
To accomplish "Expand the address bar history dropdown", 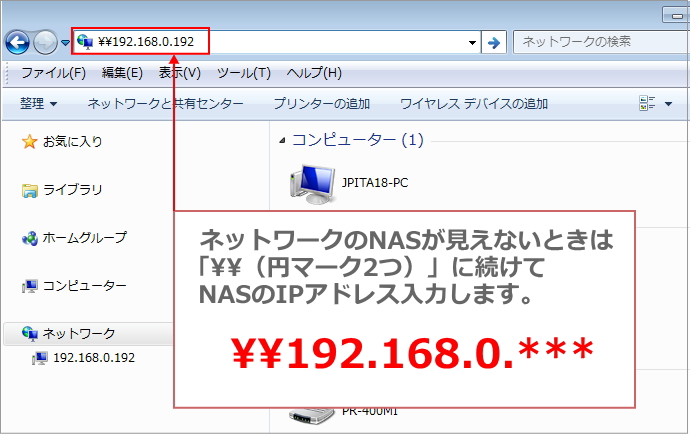I will coord(473,43).
